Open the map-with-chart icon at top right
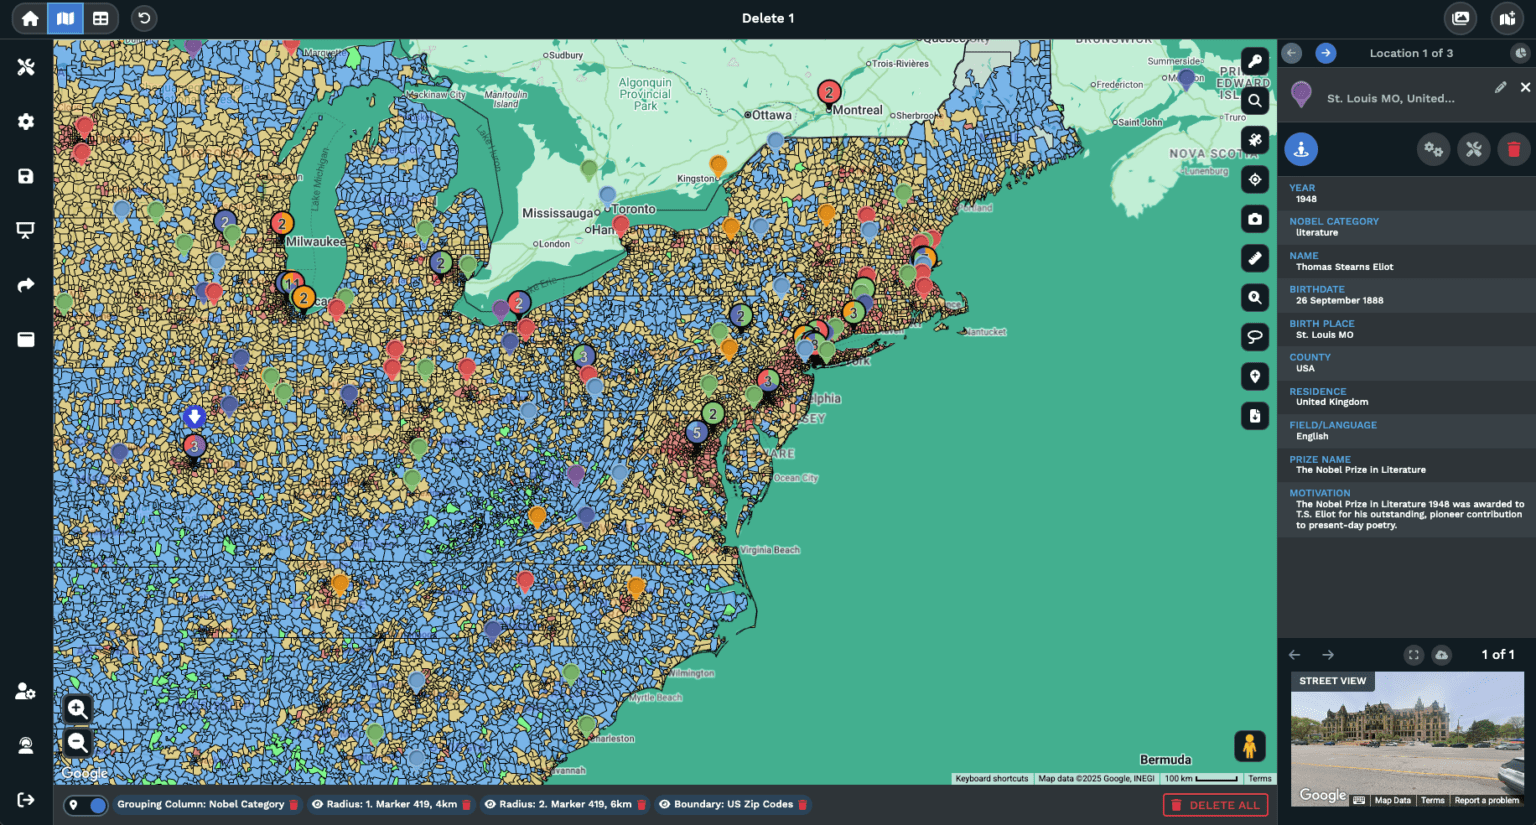This screenshot has width=1536, height=825. click(1507, 18)
